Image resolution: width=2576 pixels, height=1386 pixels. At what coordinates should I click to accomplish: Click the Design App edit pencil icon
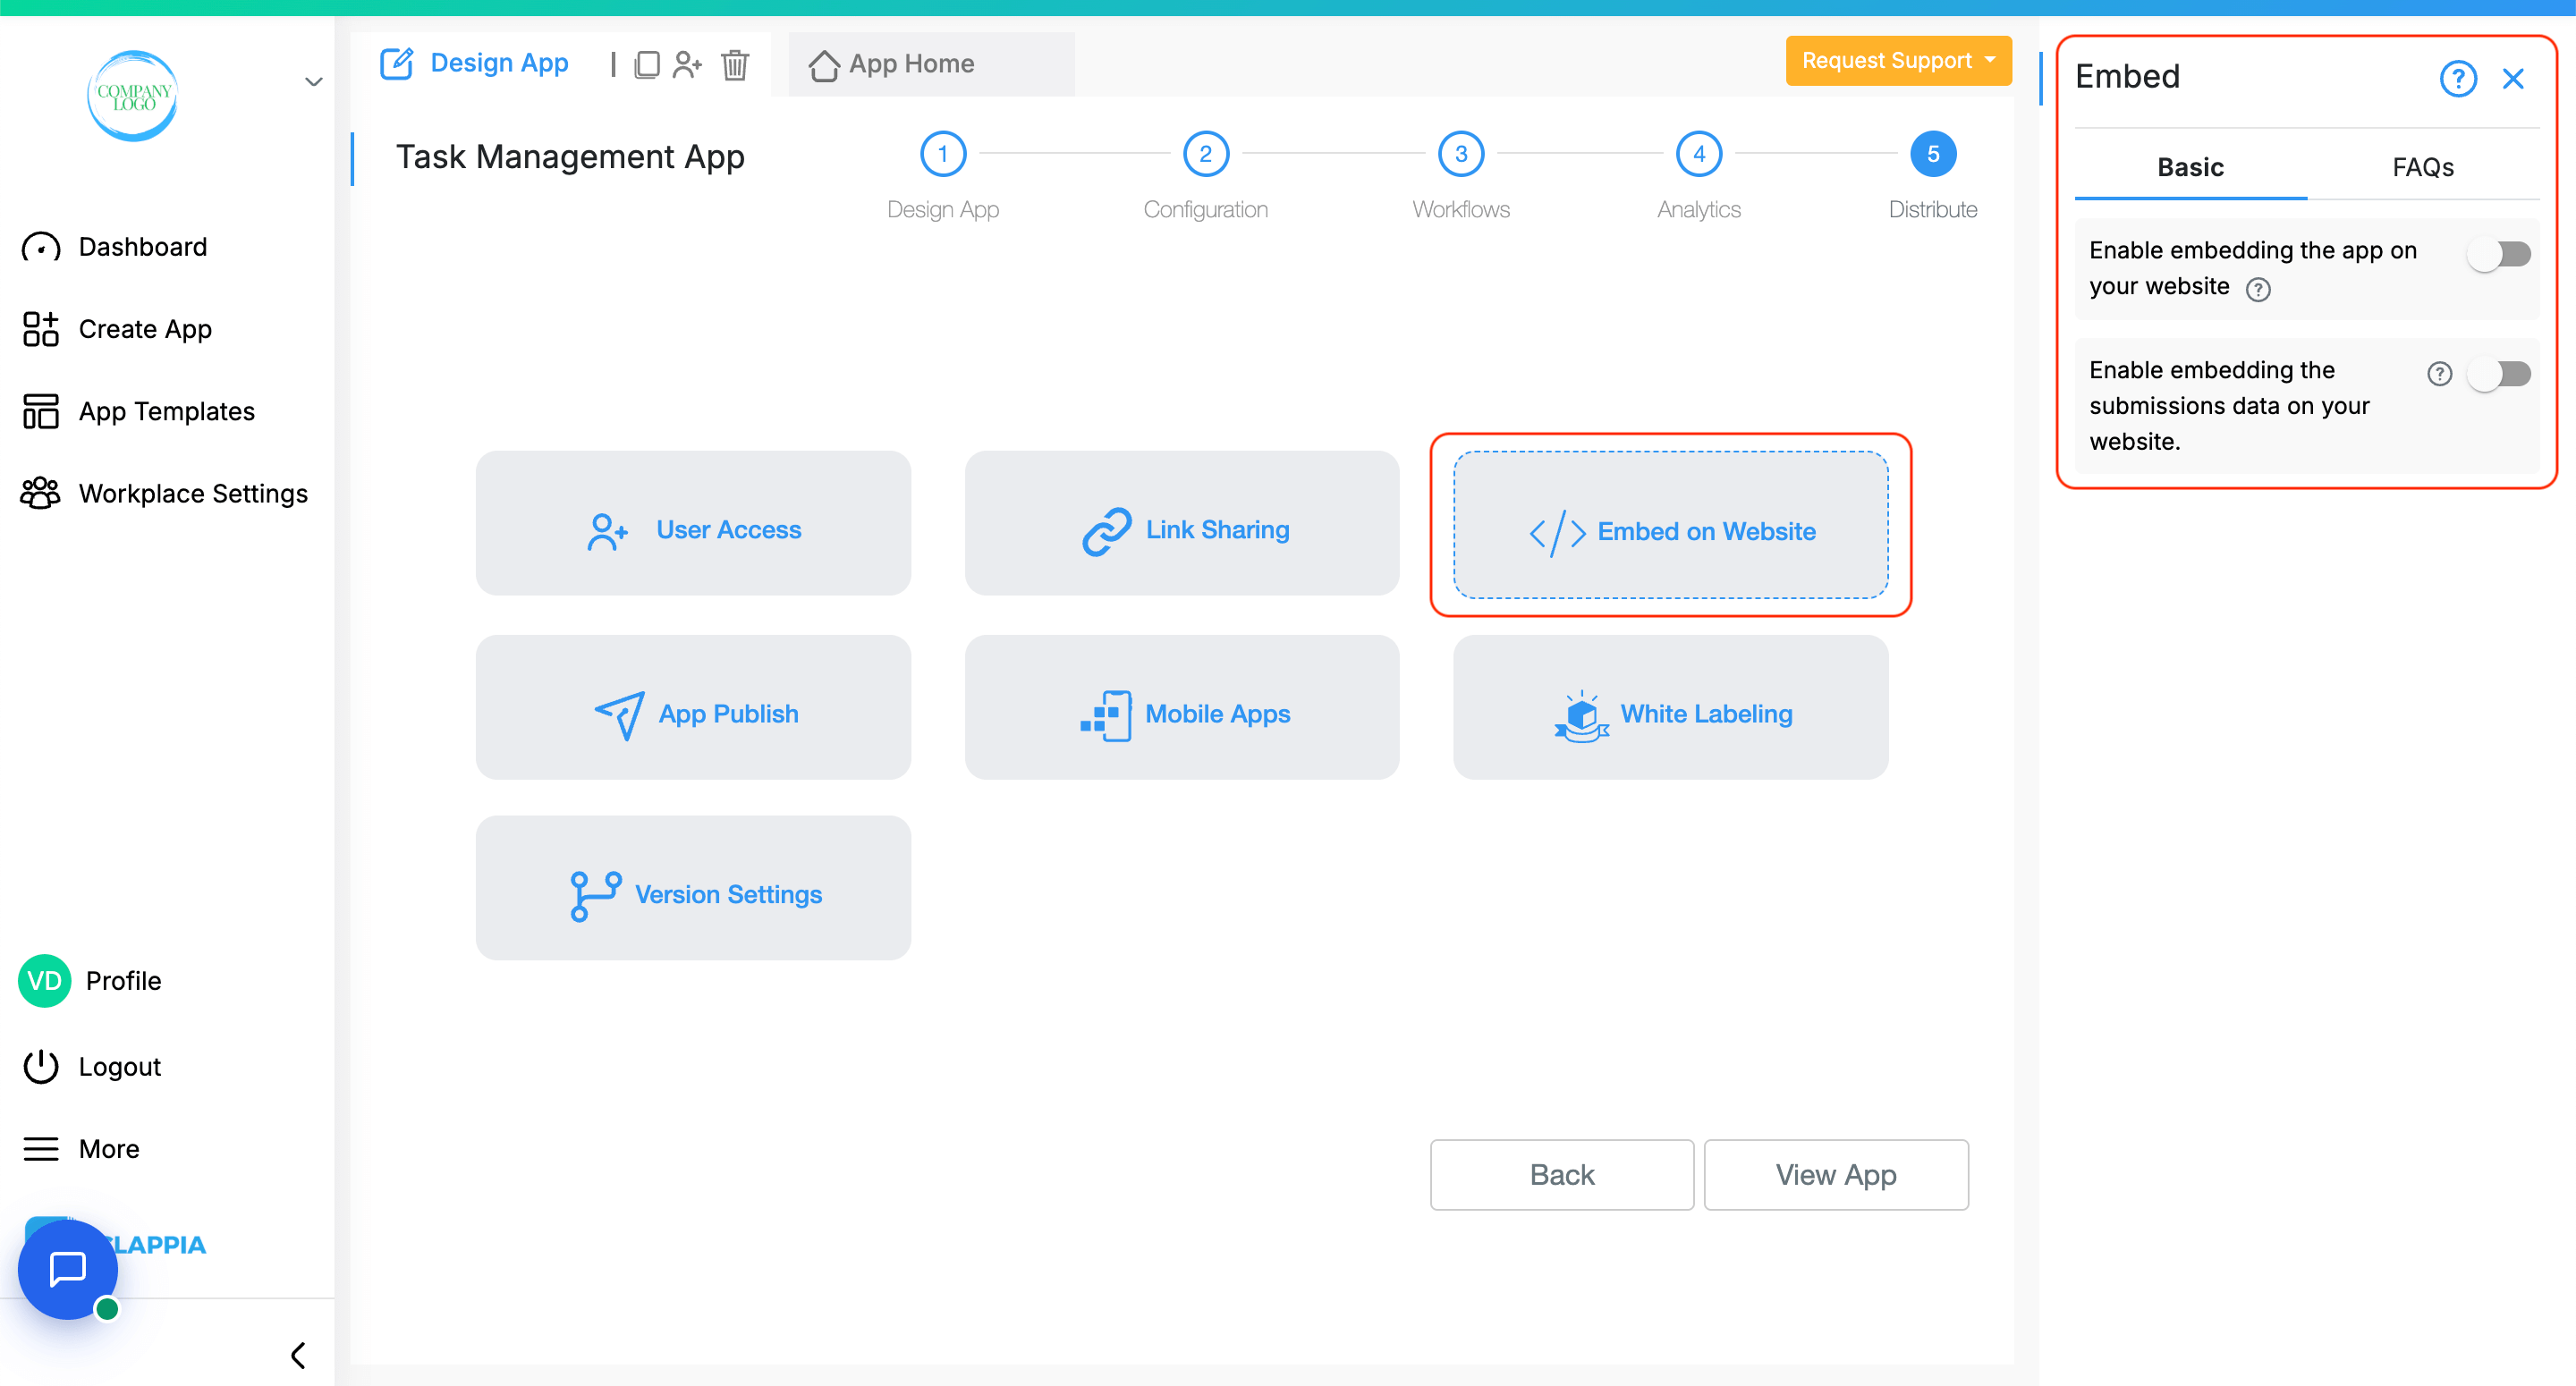pos(396,63)
